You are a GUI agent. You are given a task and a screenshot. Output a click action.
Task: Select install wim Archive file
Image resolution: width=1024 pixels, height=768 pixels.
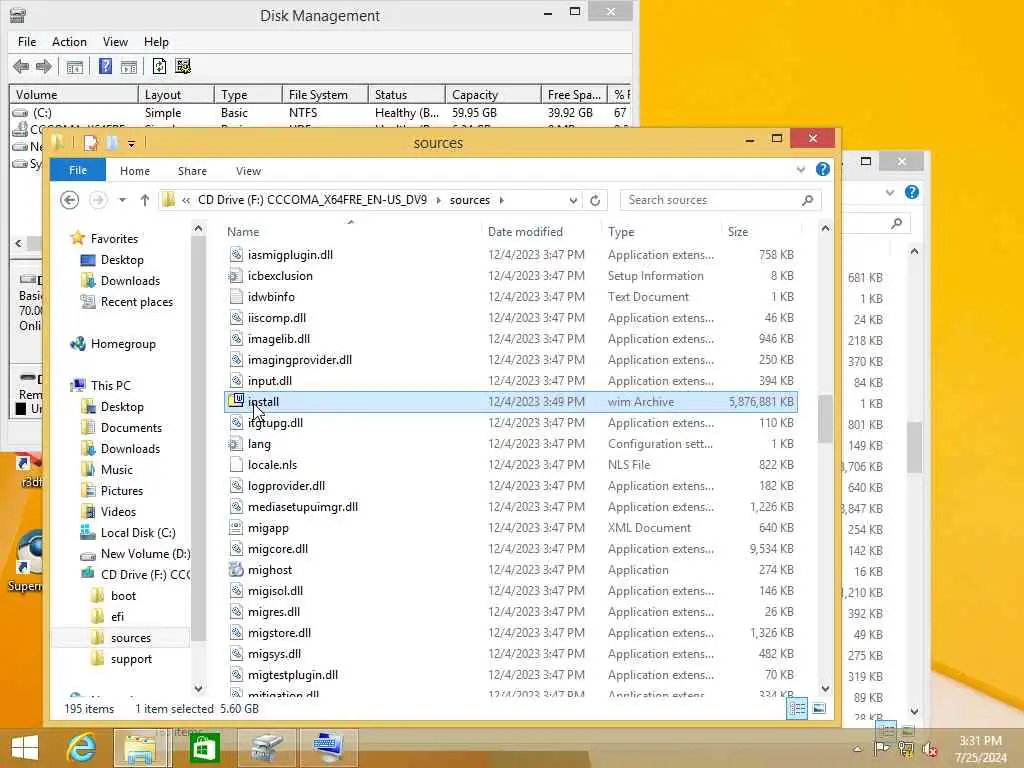(511, 402)
